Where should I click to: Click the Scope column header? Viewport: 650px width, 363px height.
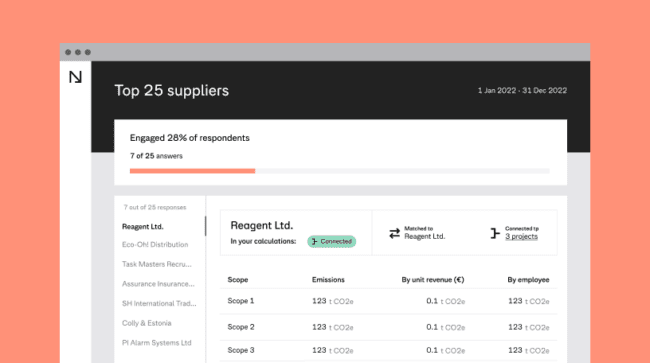238,280
